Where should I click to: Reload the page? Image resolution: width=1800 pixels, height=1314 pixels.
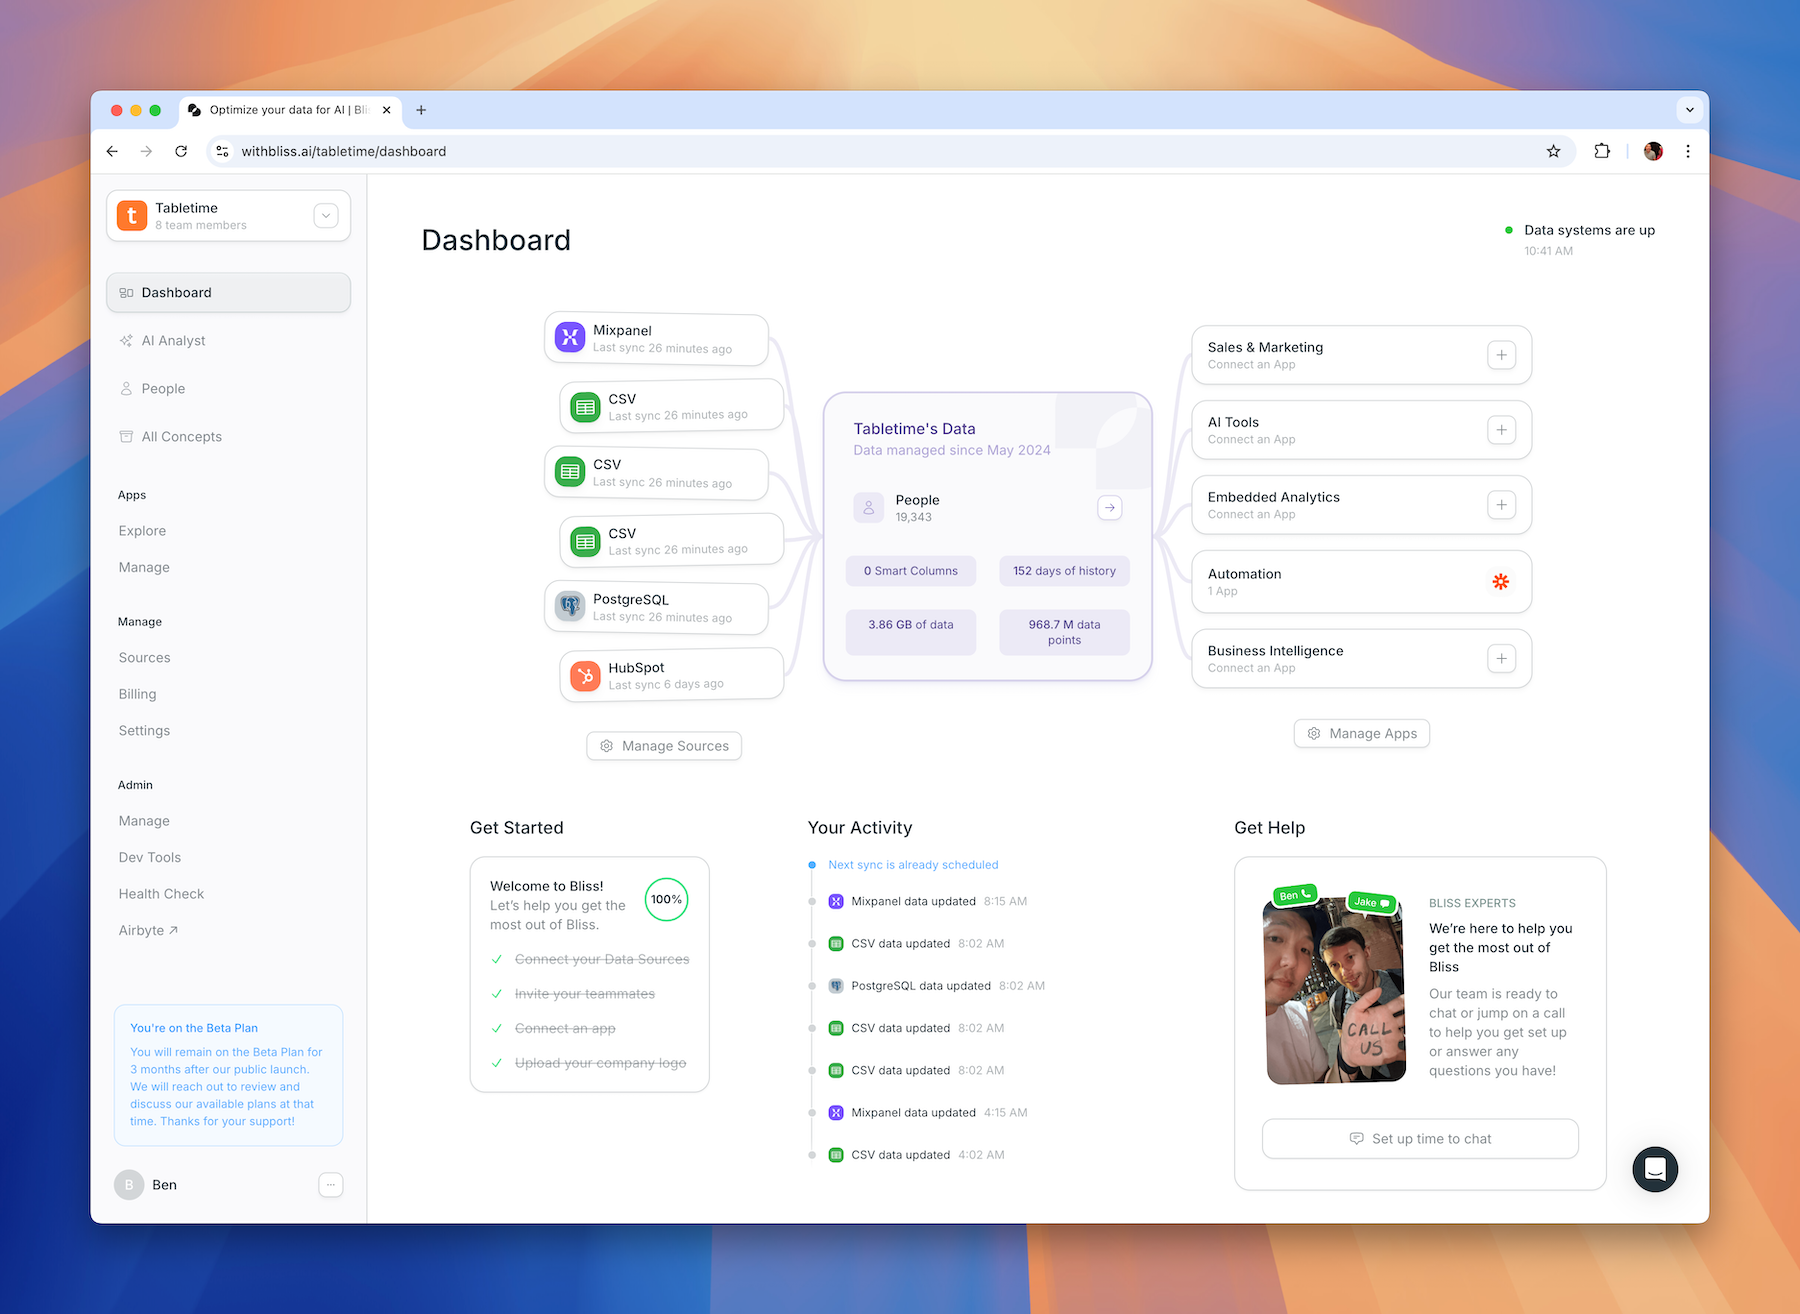181,151
